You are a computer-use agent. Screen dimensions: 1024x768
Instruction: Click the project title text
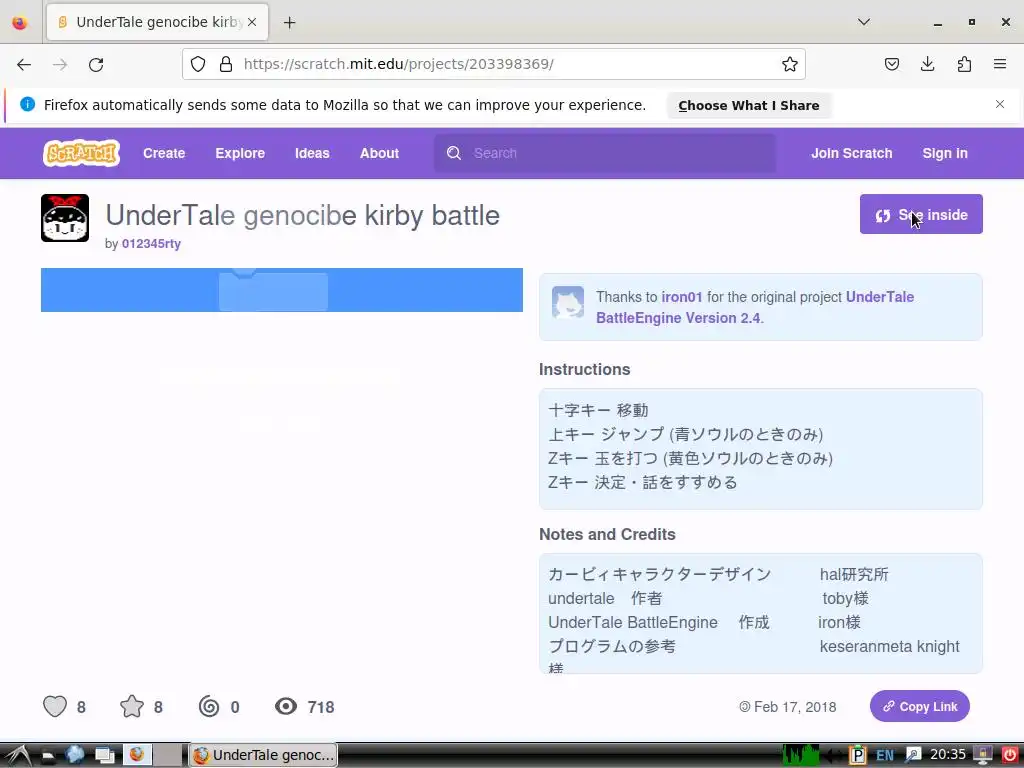(x=302, y=215)
